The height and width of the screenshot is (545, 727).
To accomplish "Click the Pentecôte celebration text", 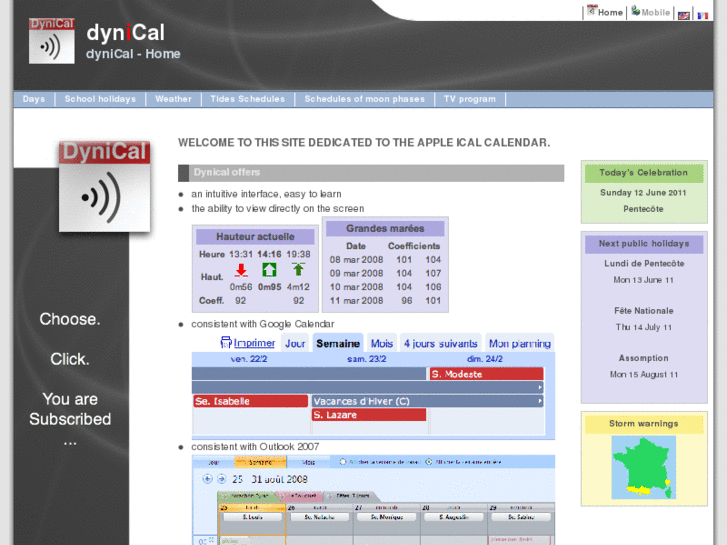I will click(643, 209).
